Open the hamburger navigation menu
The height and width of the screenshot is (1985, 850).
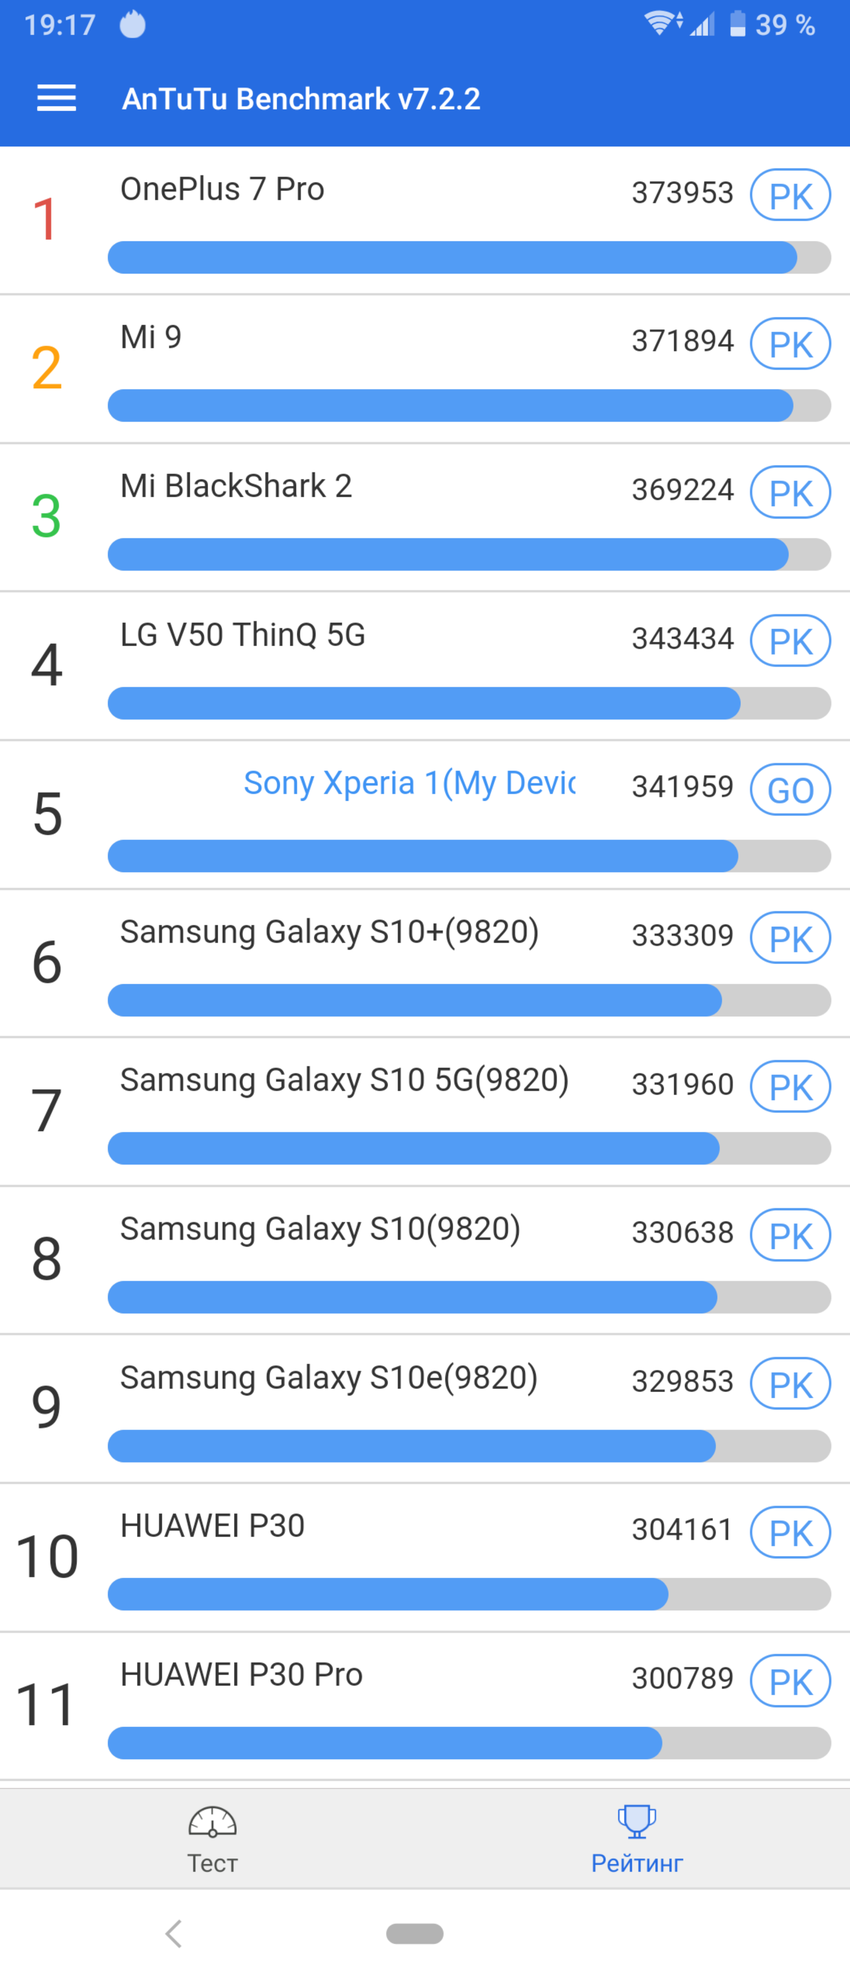click(56, 98)
